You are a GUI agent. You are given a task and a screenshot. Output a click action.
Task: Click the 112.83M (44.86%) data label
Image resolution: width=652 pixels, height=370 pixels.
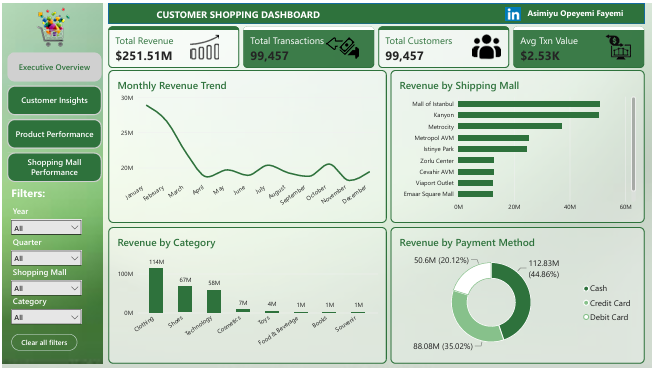pyautogui.click(x=544, y=269)
